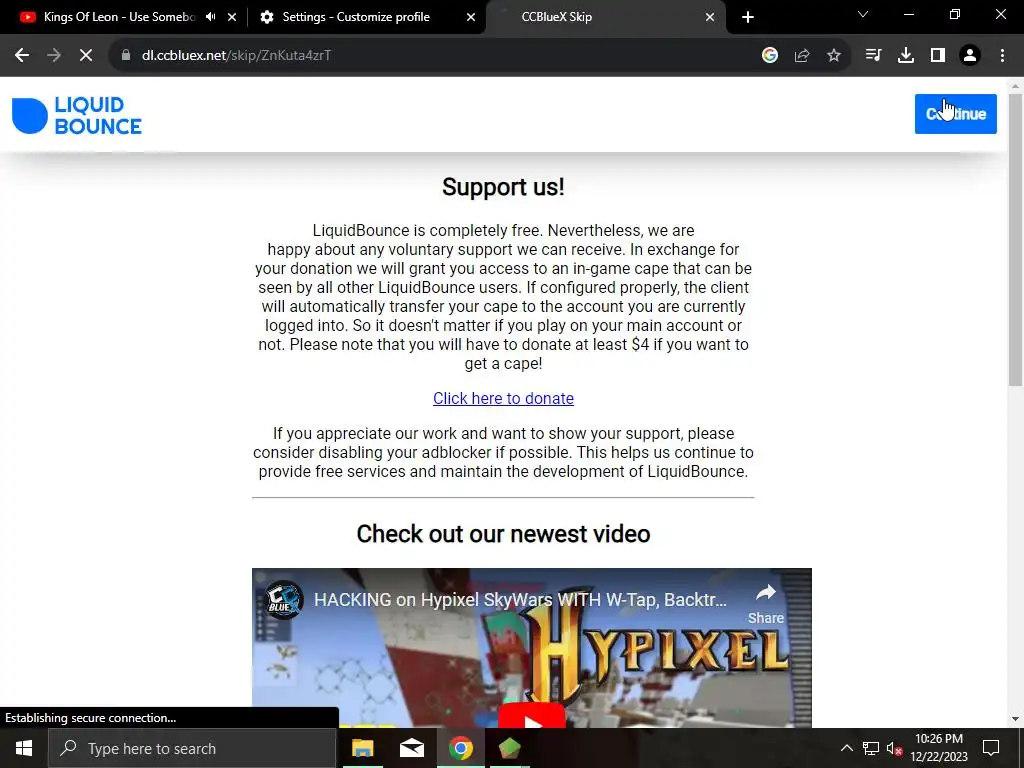Show hidden system tray icons
Screen dimensions: 1024x768
point(846,748)
